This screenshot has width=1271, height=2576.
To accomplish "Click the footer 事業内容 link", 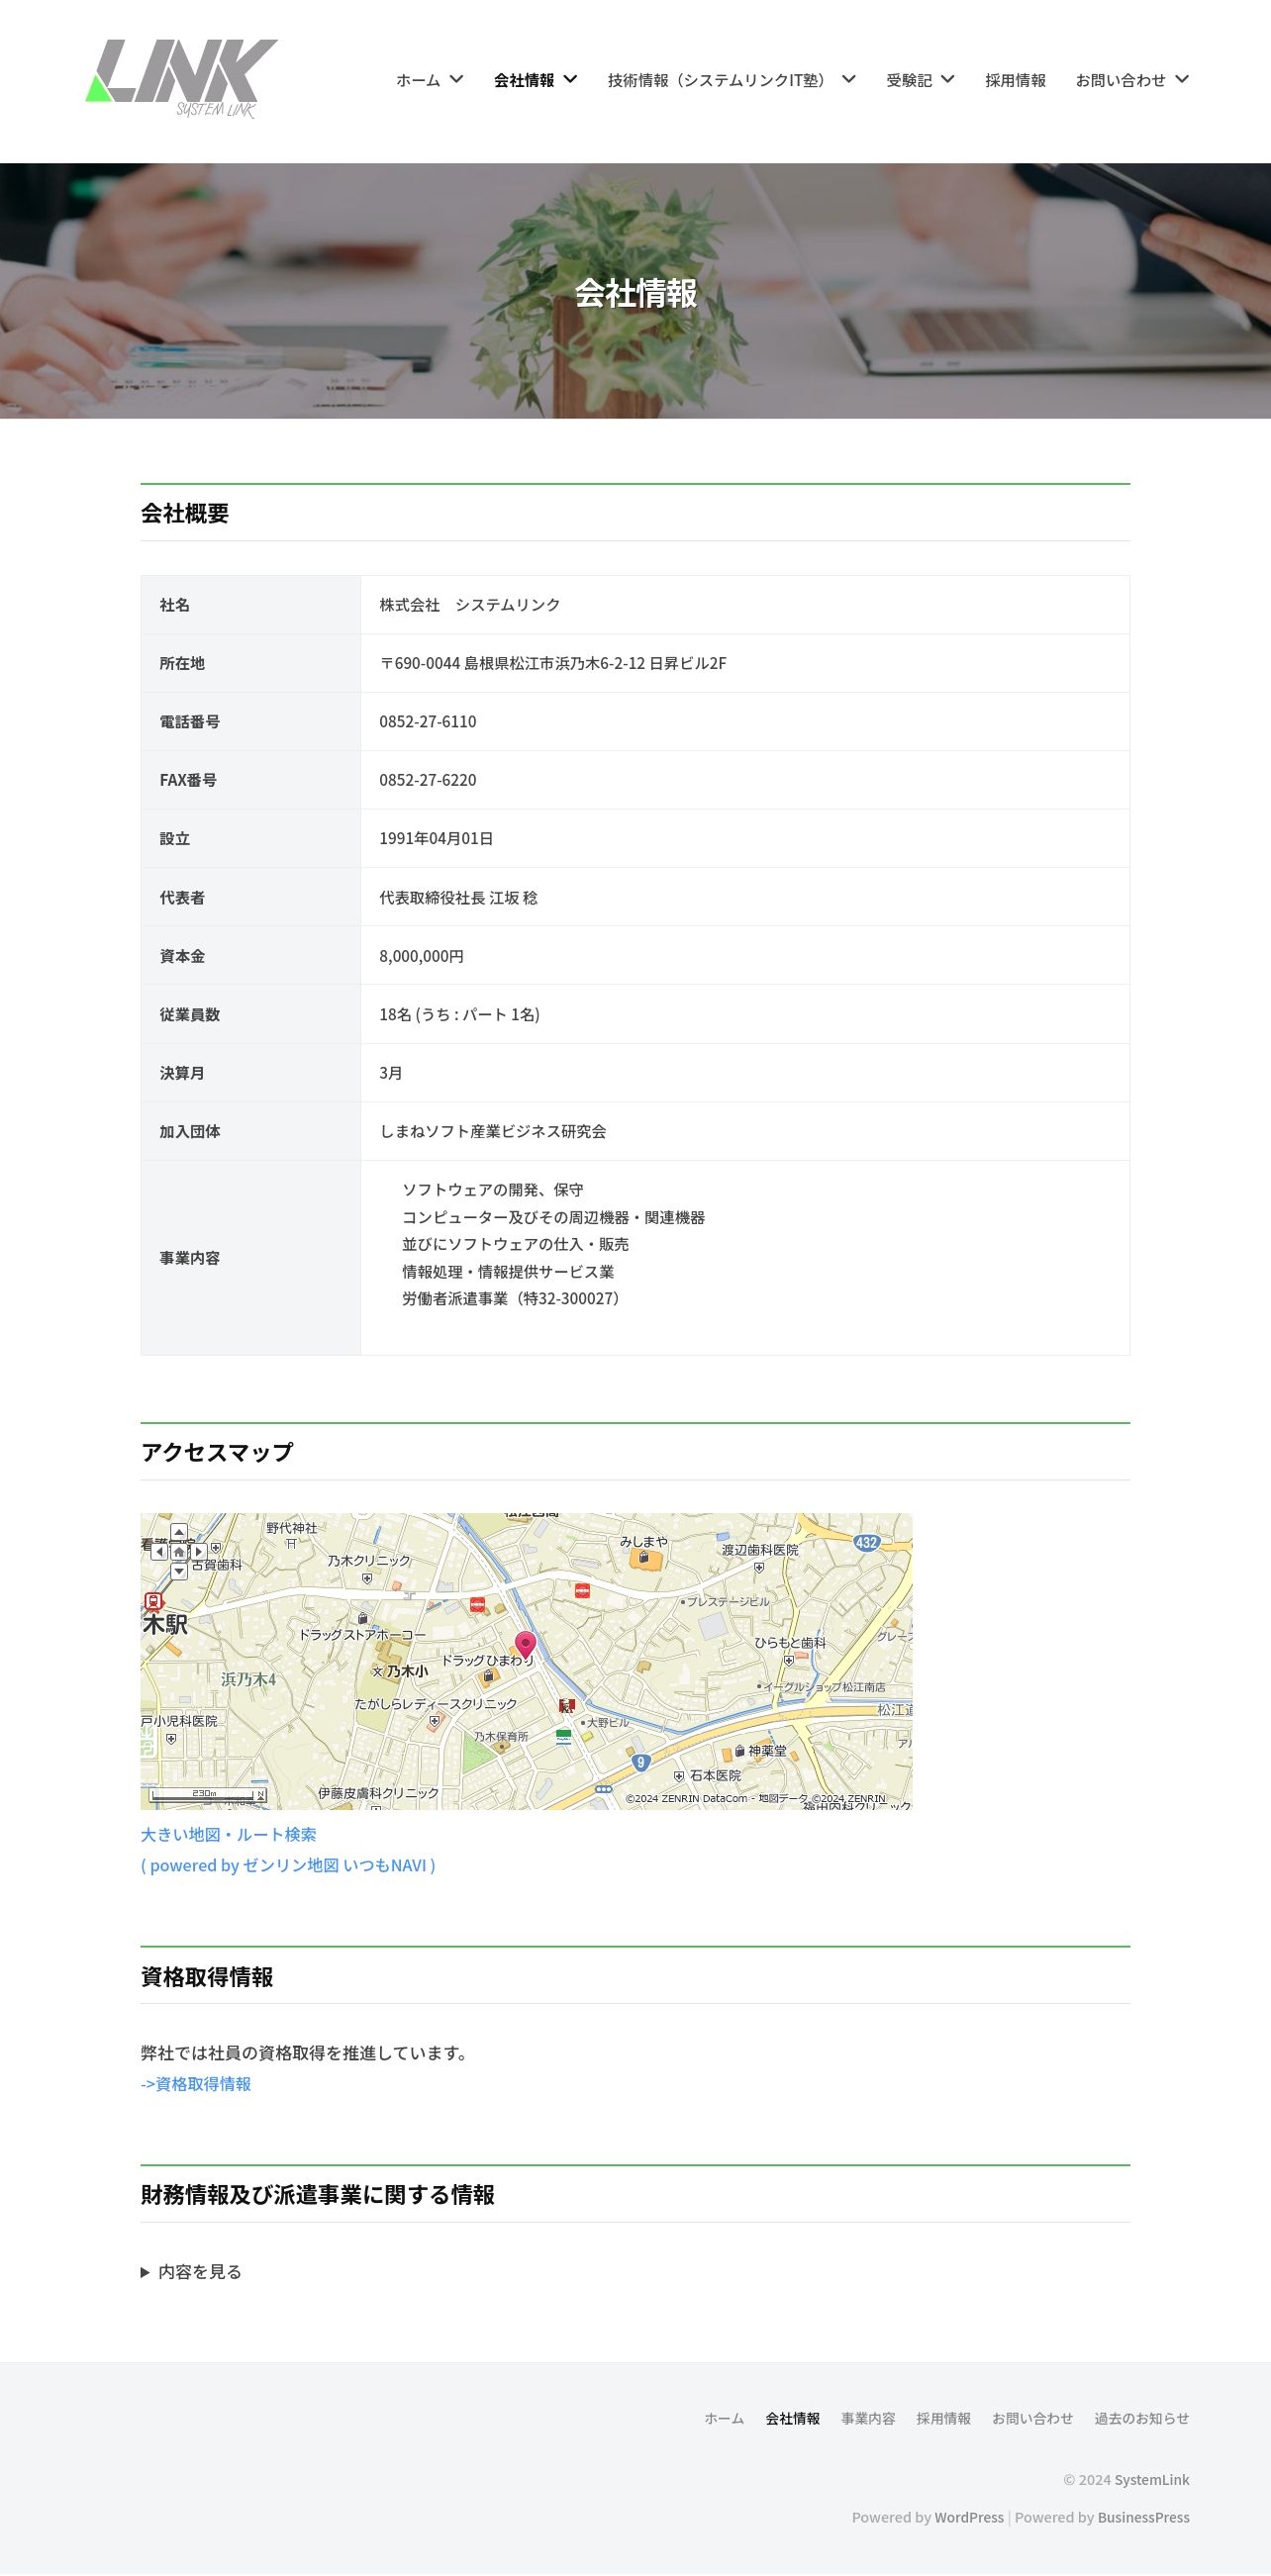I will 868,2418.
